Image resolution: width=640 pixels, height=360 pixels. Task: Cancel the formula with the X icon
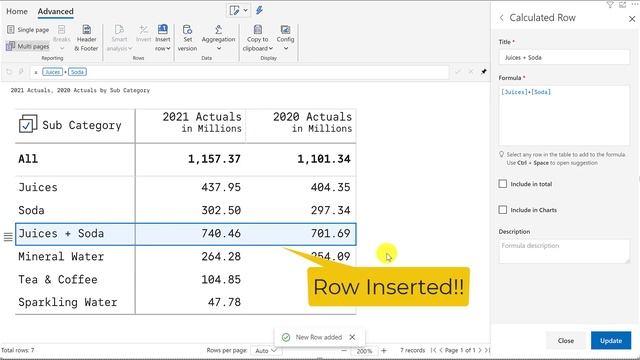click(x=471, y=72)
